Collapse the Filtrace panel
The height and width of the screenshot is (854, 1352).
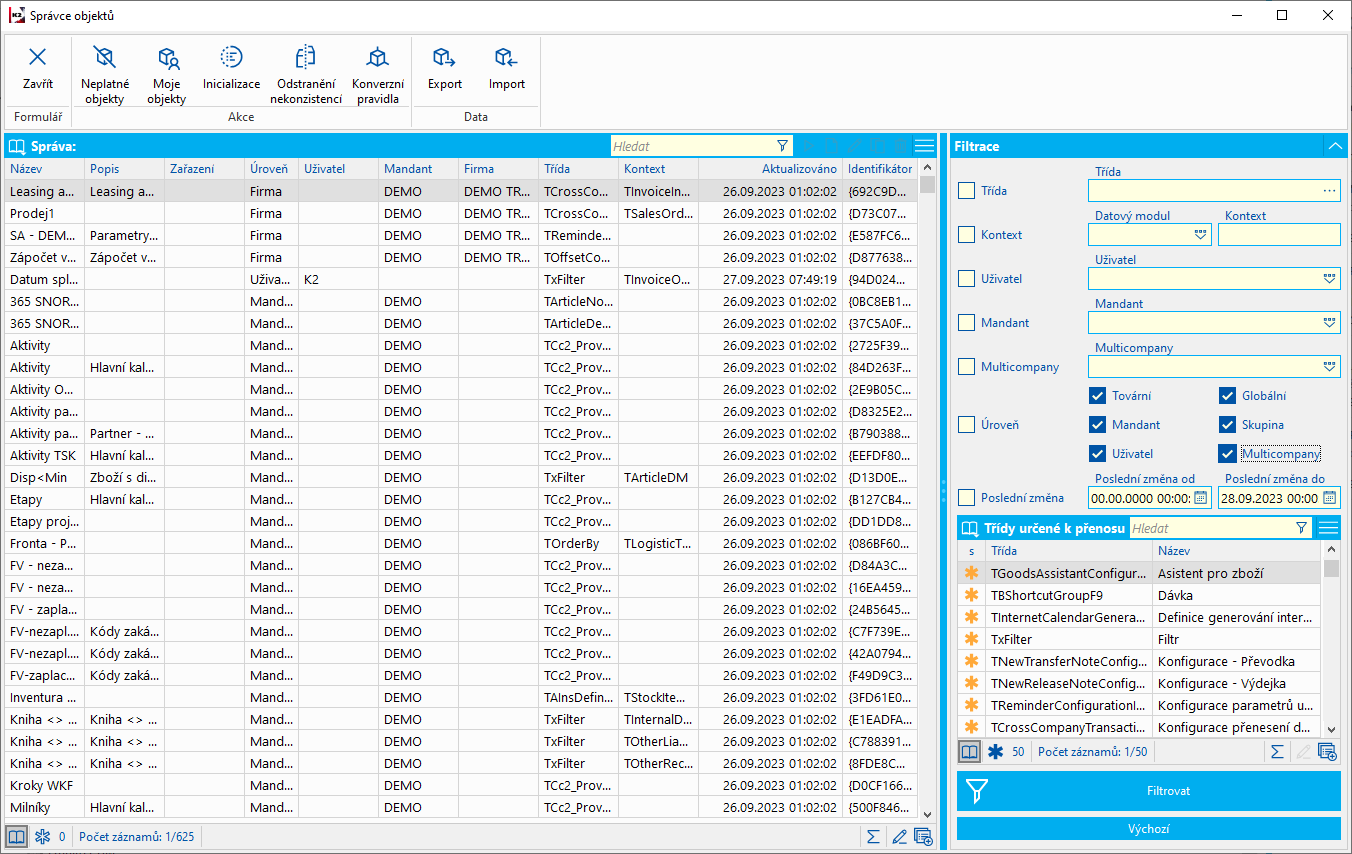[1334, 146]
